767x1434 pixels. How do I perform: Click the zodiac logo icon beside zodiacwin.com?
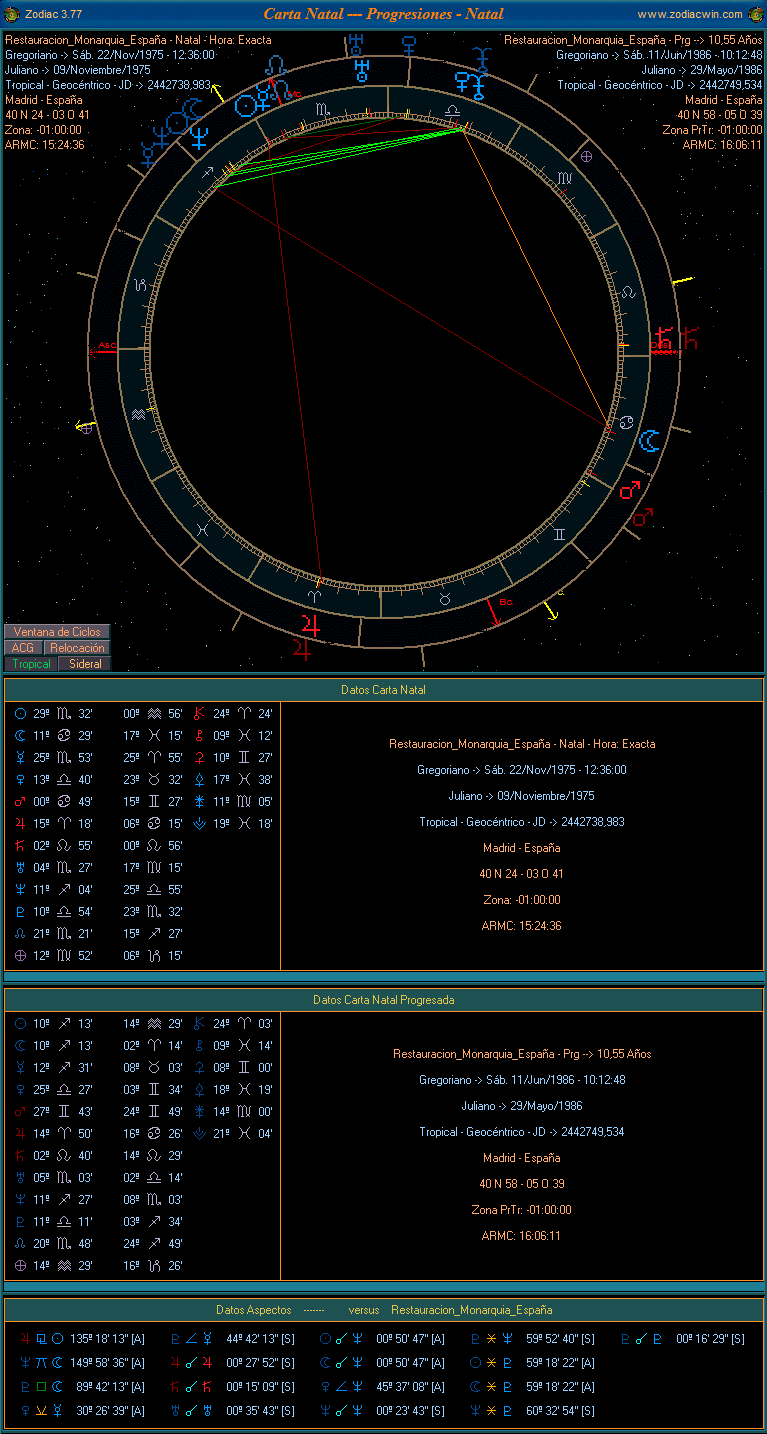click(x=754, y=14)
